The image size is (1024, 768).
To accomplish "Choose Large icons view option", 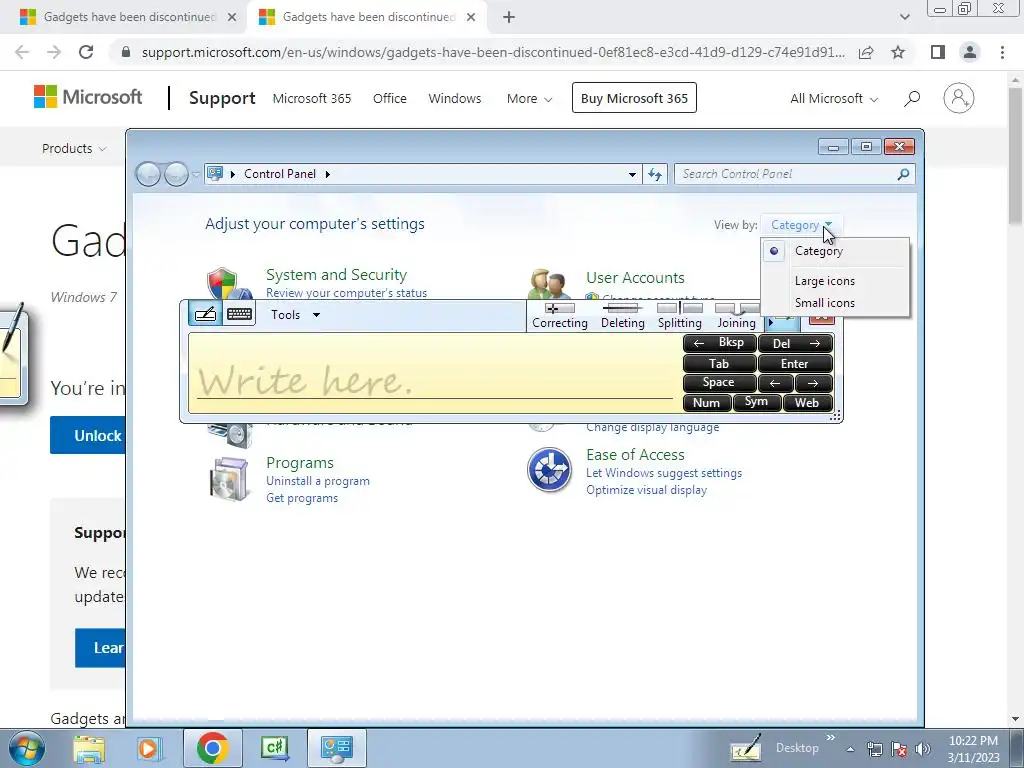I will point(835,281).
